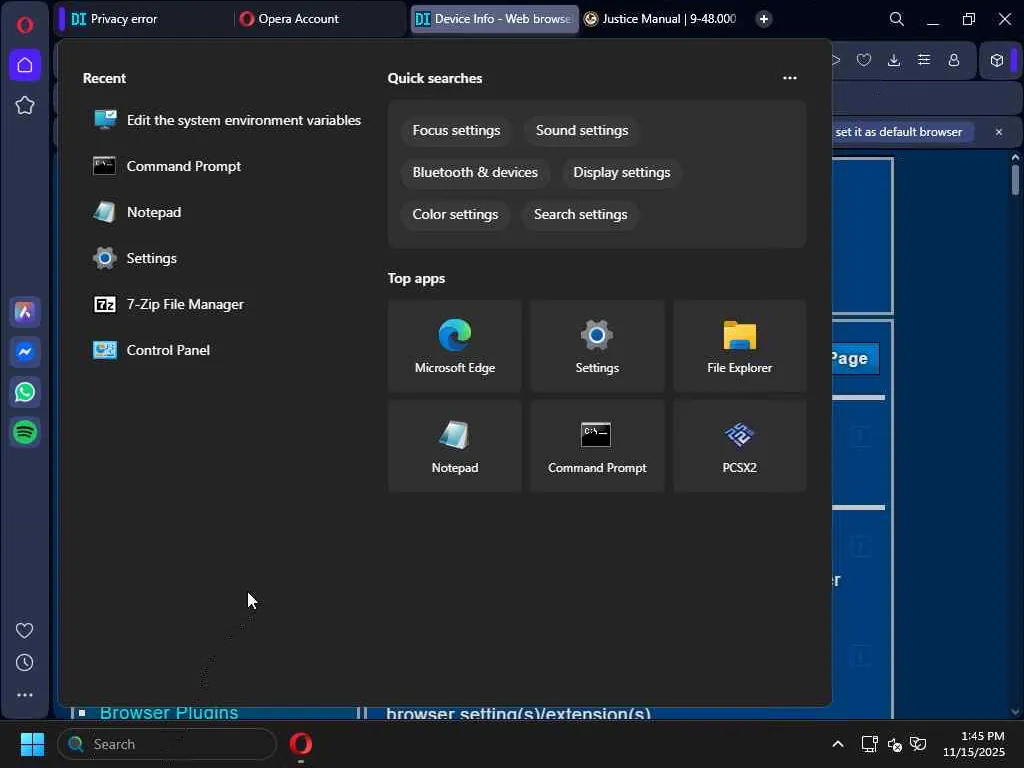
Task: Click the Windows Start button
Action: click(x=32, y=744)
